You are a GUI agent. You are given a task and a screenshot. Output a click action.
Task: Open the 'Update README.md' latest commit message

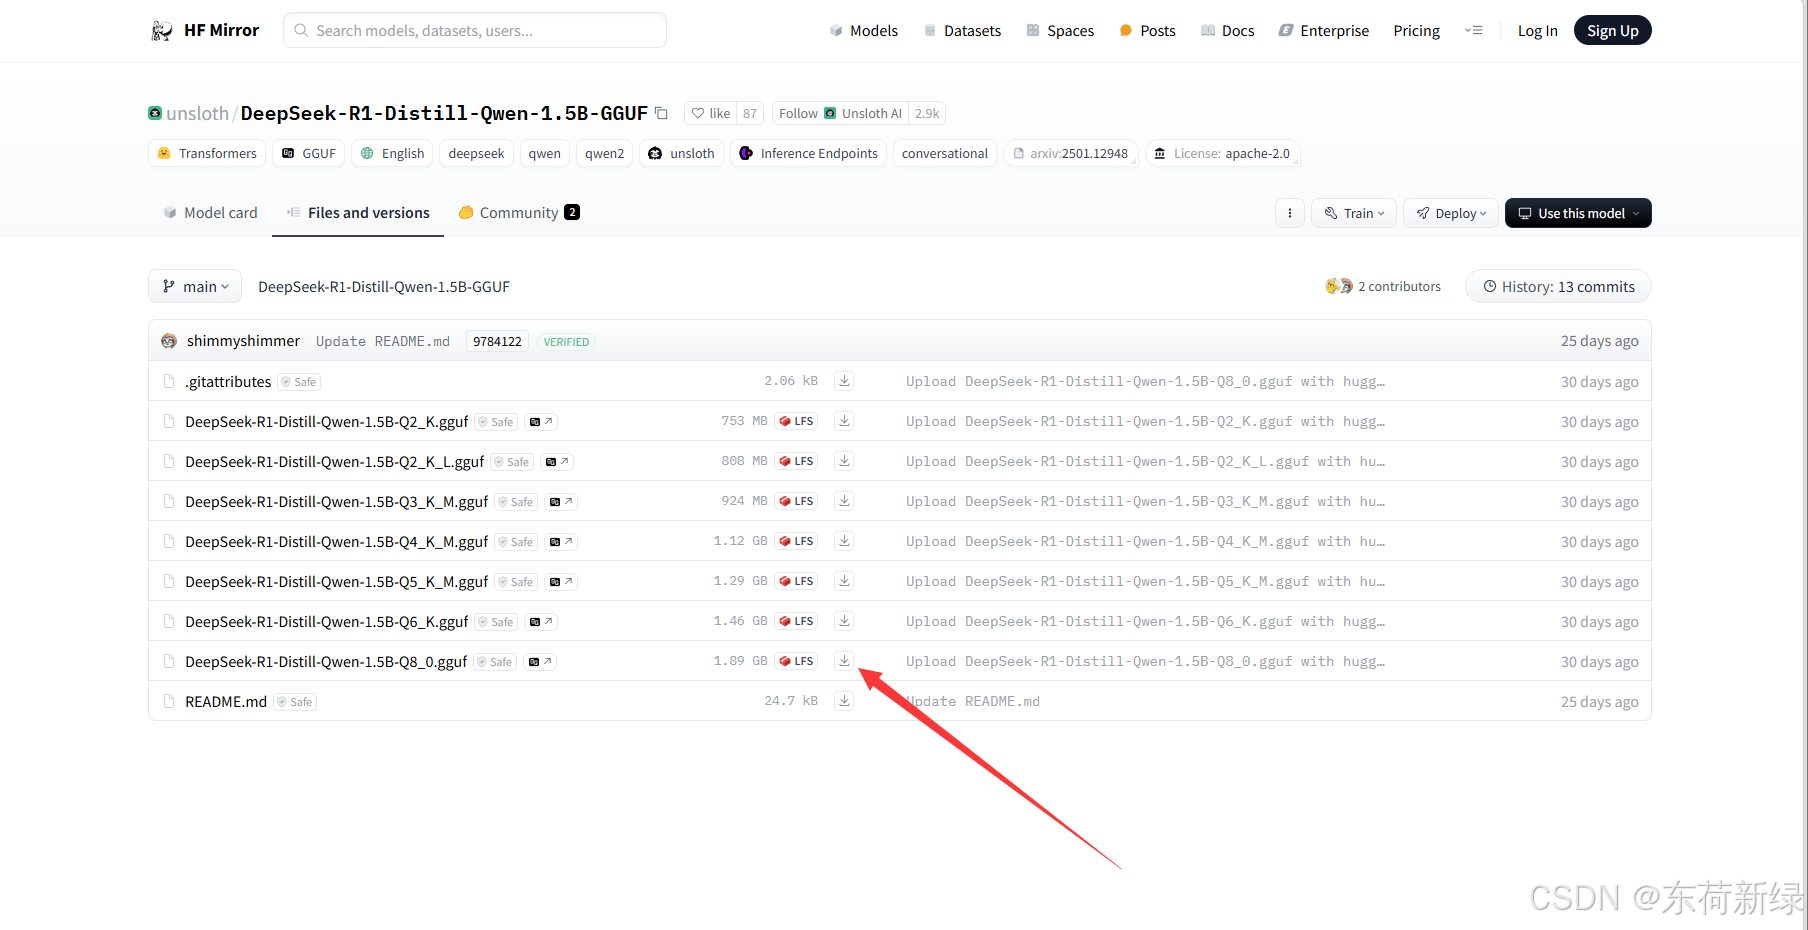(383, 341)
